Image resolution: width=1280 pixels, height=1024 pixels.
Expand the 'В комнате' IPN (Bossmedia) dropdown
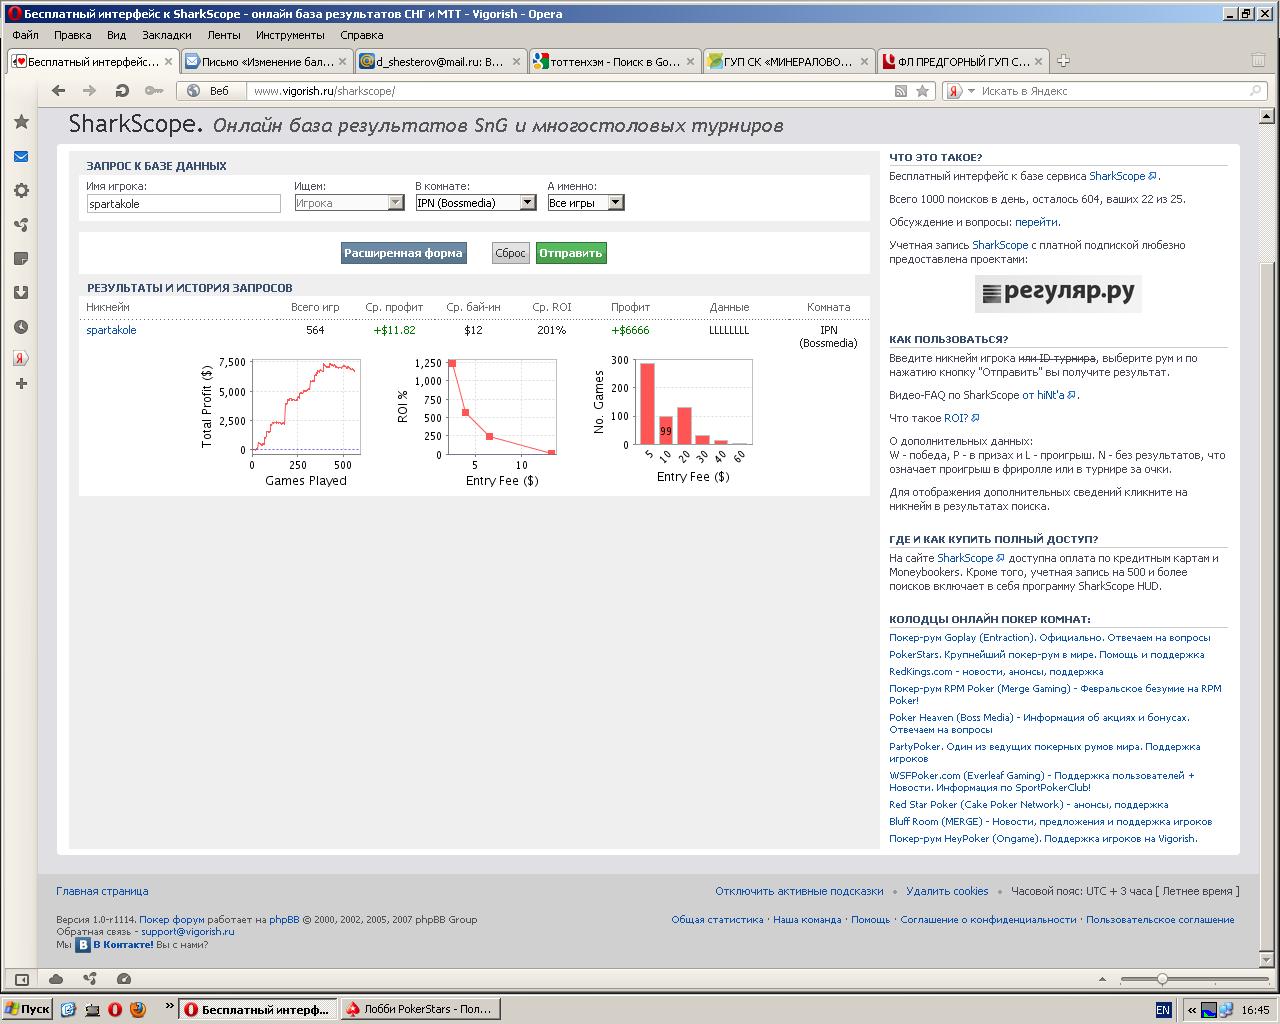pos(527,203)
